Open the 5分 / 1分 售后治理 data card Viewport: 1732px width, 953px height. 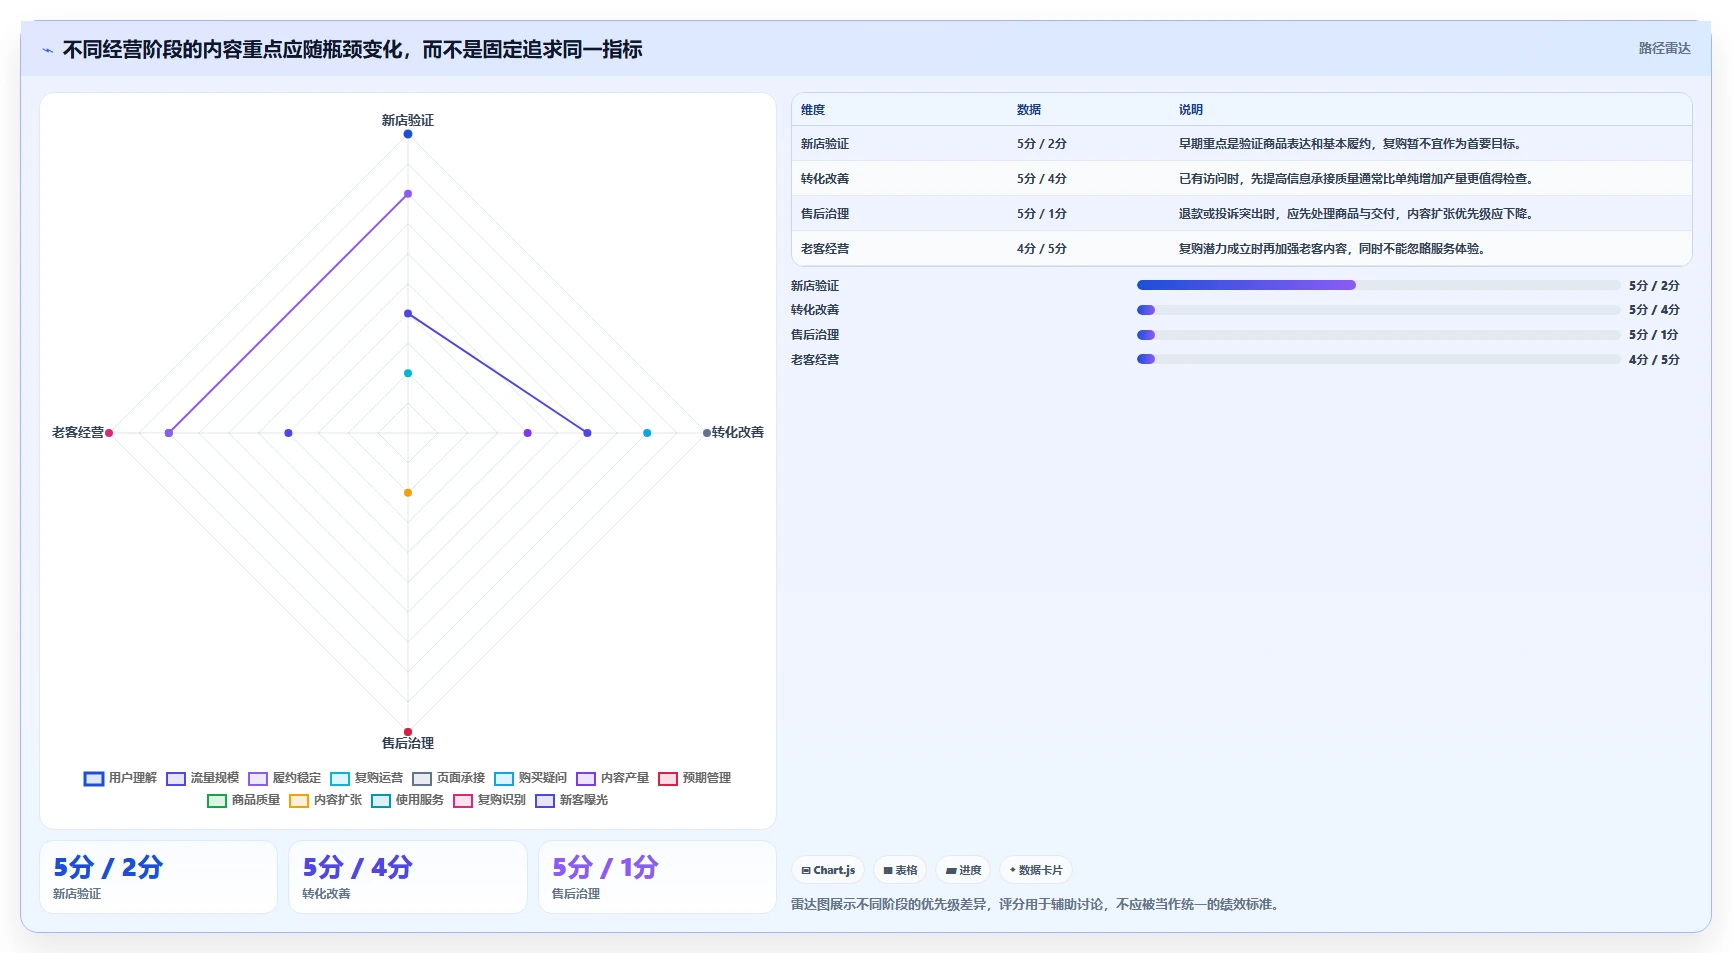point(657,877)
